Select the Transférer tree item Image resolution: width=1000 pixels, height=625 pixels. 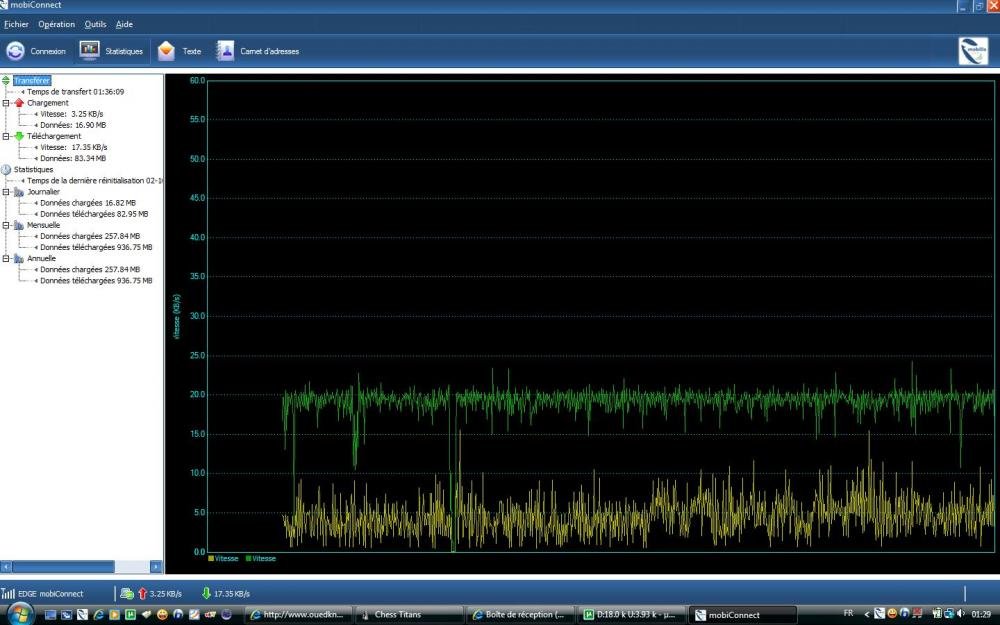click(x=32, y=80)
